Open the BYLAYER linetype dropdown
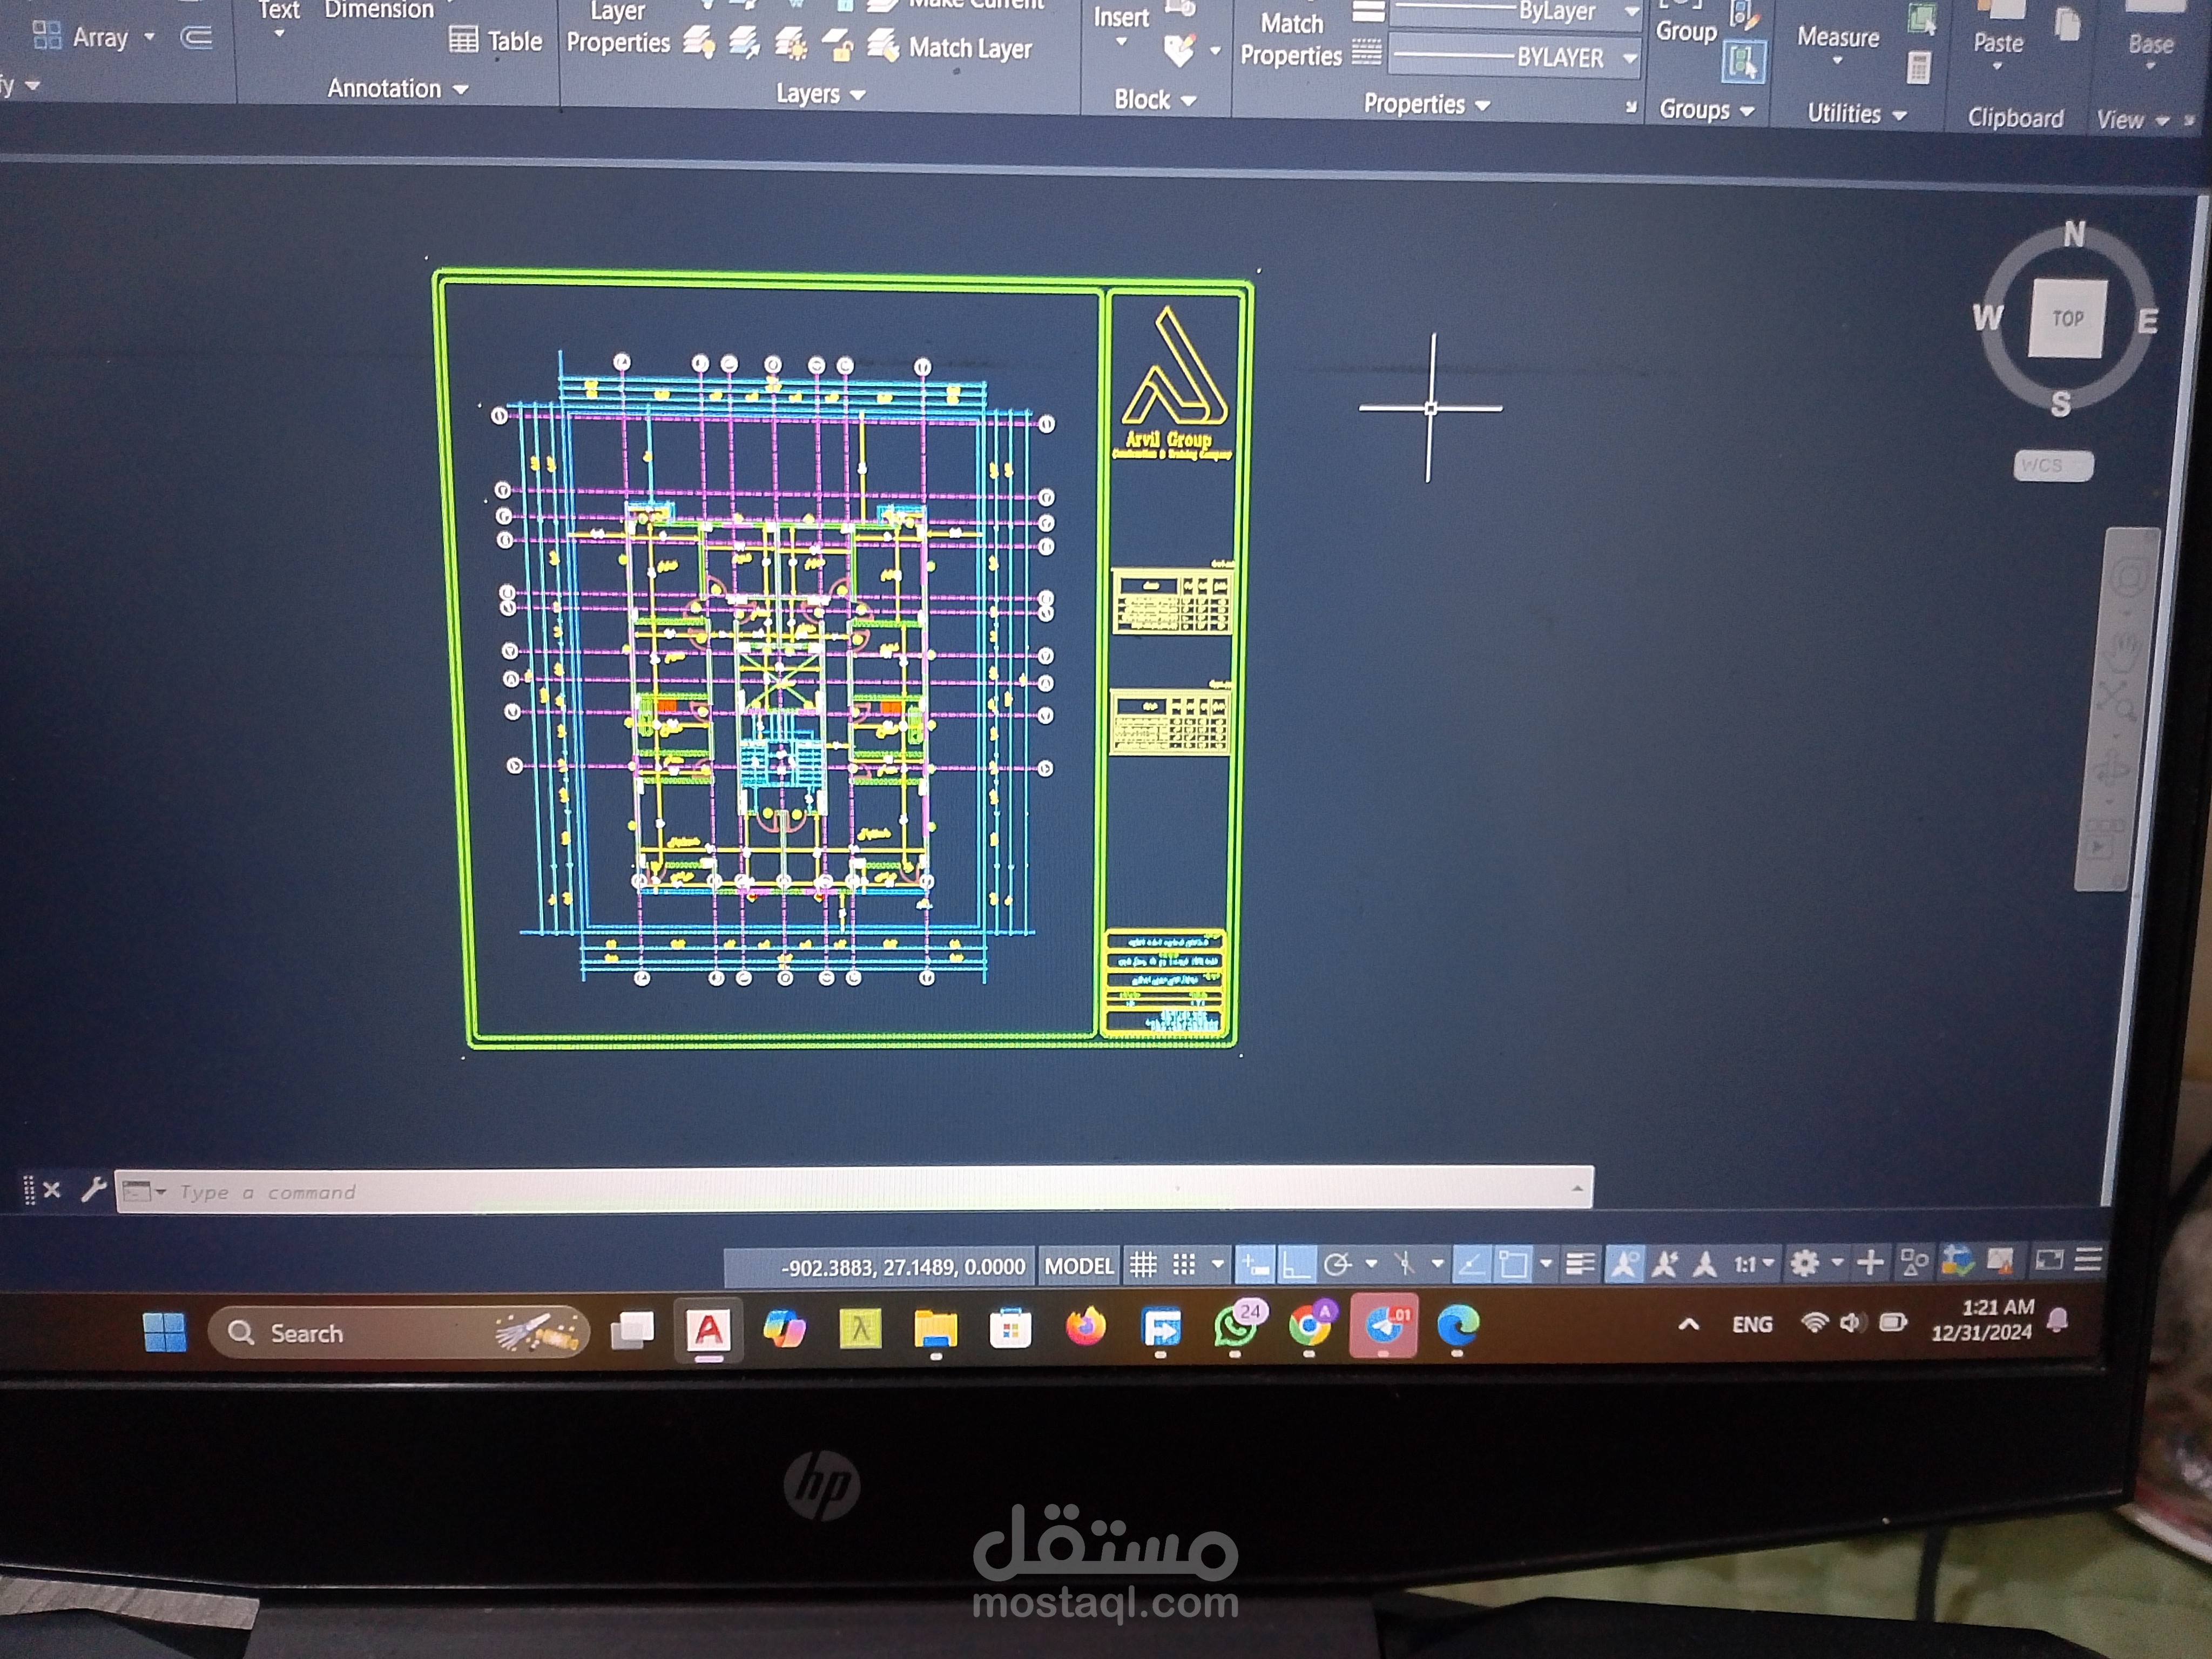2212x1659 pixels. pyautogui.click(x=1630, y=58)
